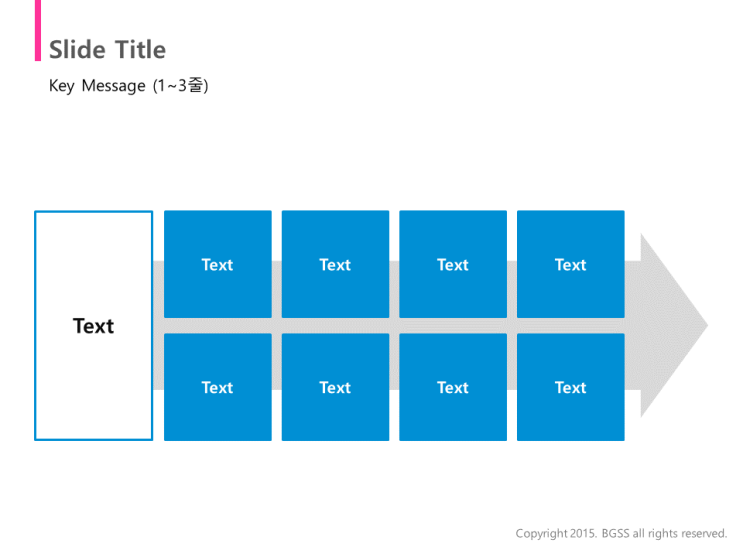Click the word Title in the heading
The width and height of the screenshot is (743, 557).
pos(141,50)
